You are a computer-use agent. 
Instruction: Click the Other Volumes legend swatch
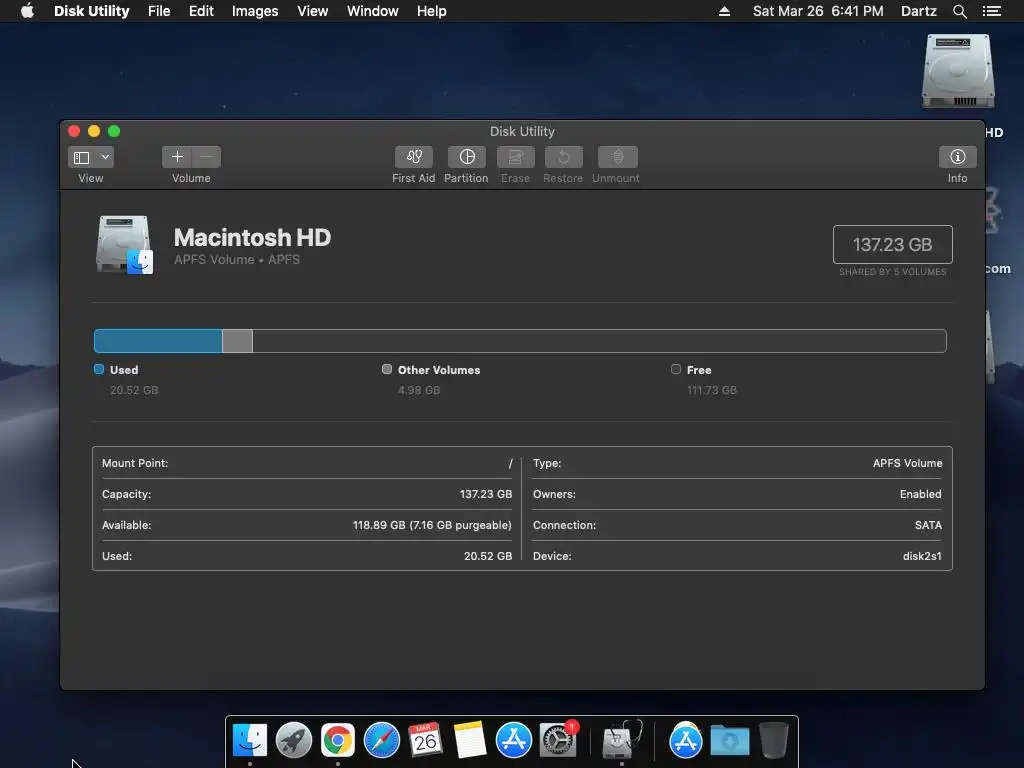pos(387,370)
